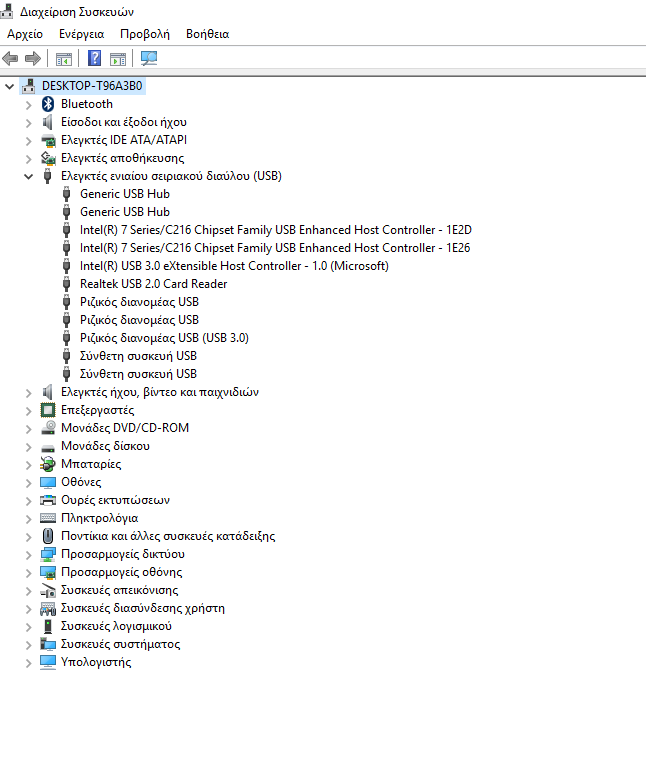
Task: Select Realtek USB 2.0 Card Reader
Action: click(x=153, y=284)
